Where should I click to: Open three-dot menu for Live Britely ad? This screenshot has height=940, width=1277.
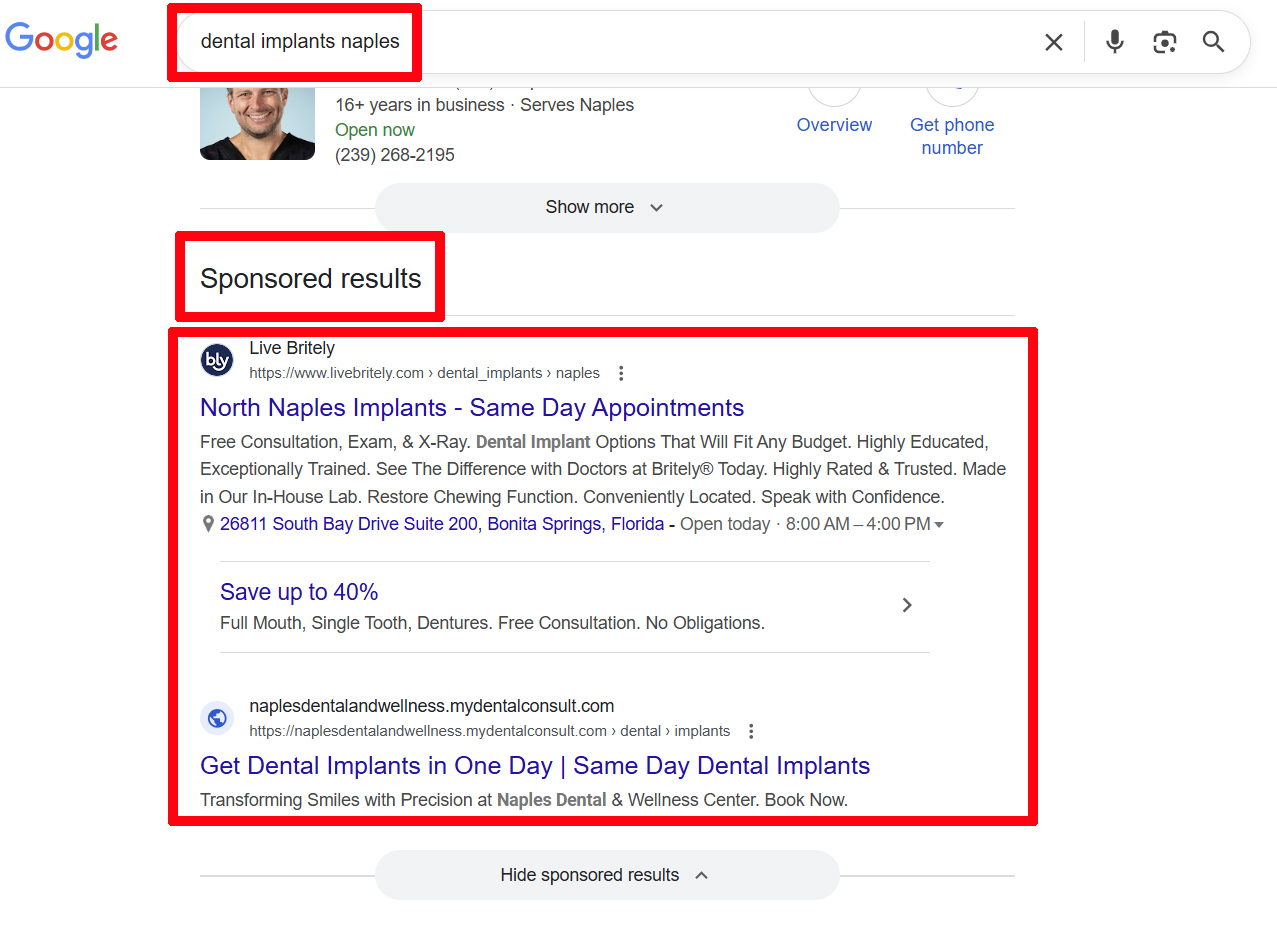[x=621, y=373]
